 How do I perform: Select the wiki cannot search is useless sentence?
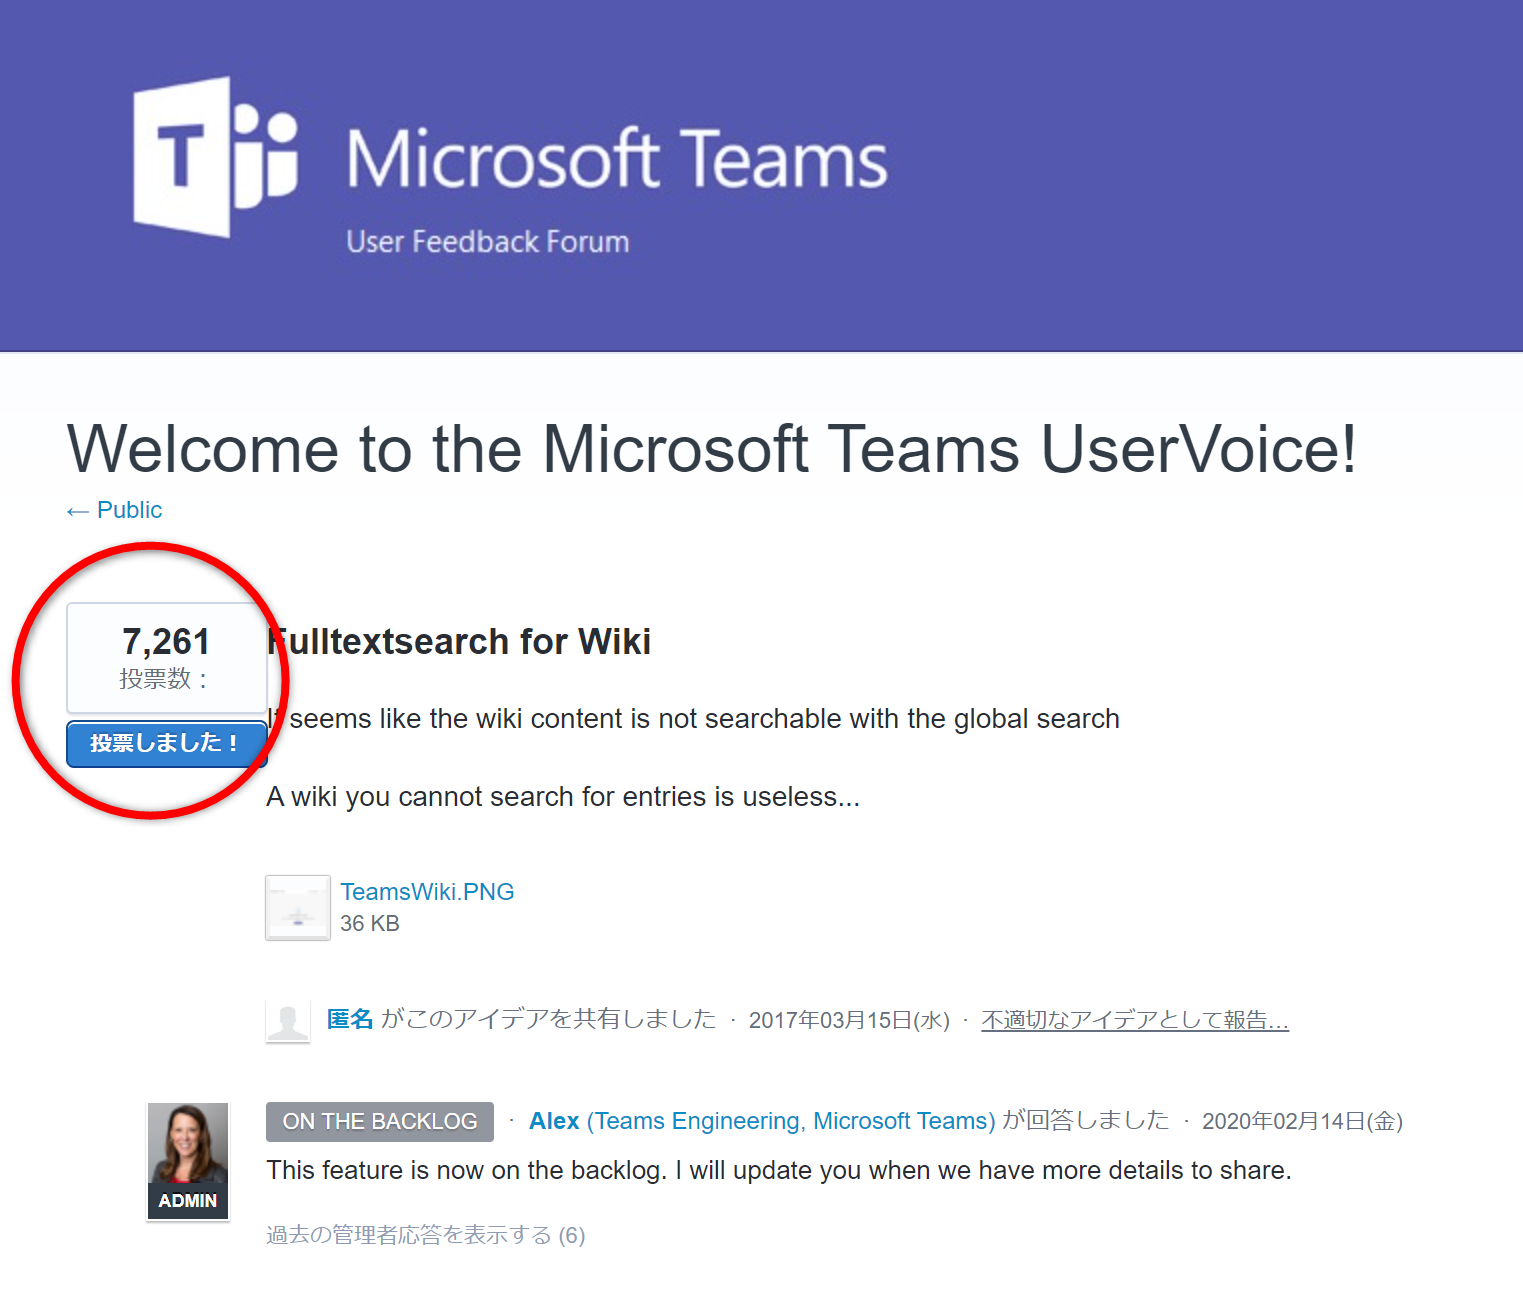coord(563,797)
